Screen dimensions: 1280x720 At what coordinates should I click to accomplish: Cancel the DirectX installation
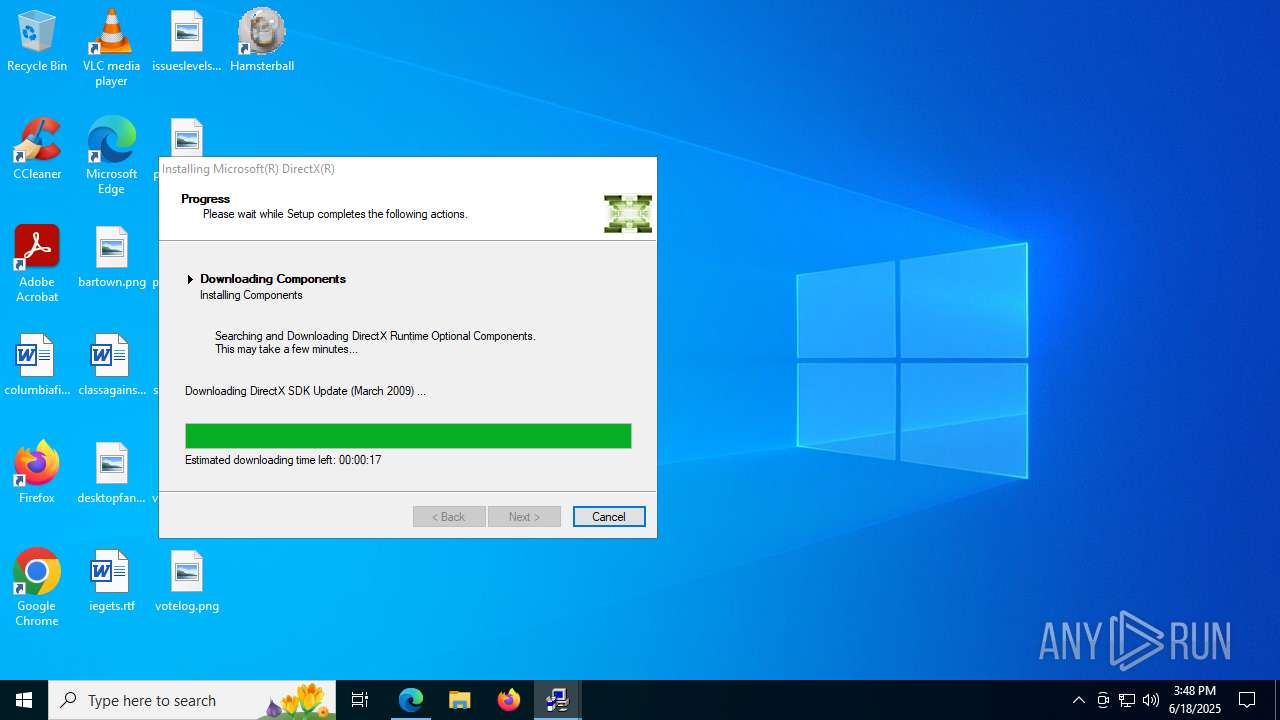click(609, 516)
